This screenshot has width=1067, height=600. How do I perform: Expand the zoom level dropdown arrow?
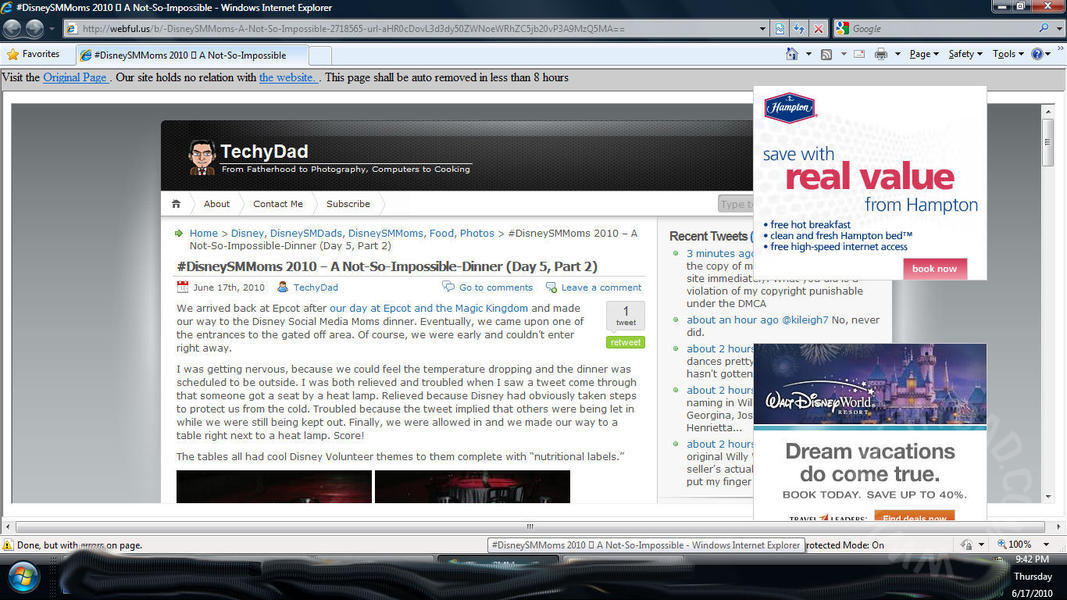1046,544
